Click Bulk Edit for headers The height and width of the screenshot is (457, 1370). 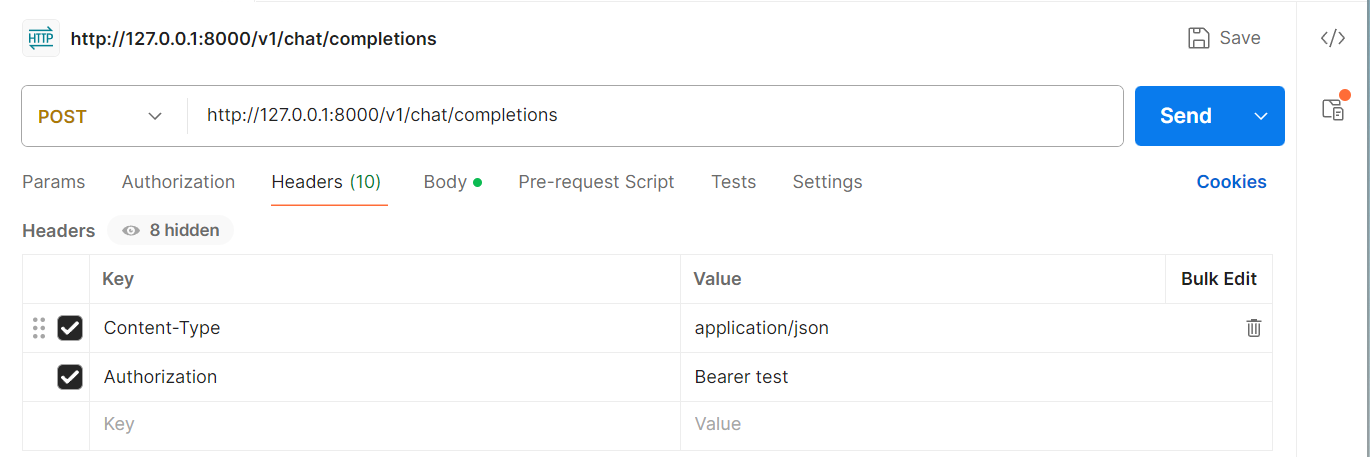1219,279
